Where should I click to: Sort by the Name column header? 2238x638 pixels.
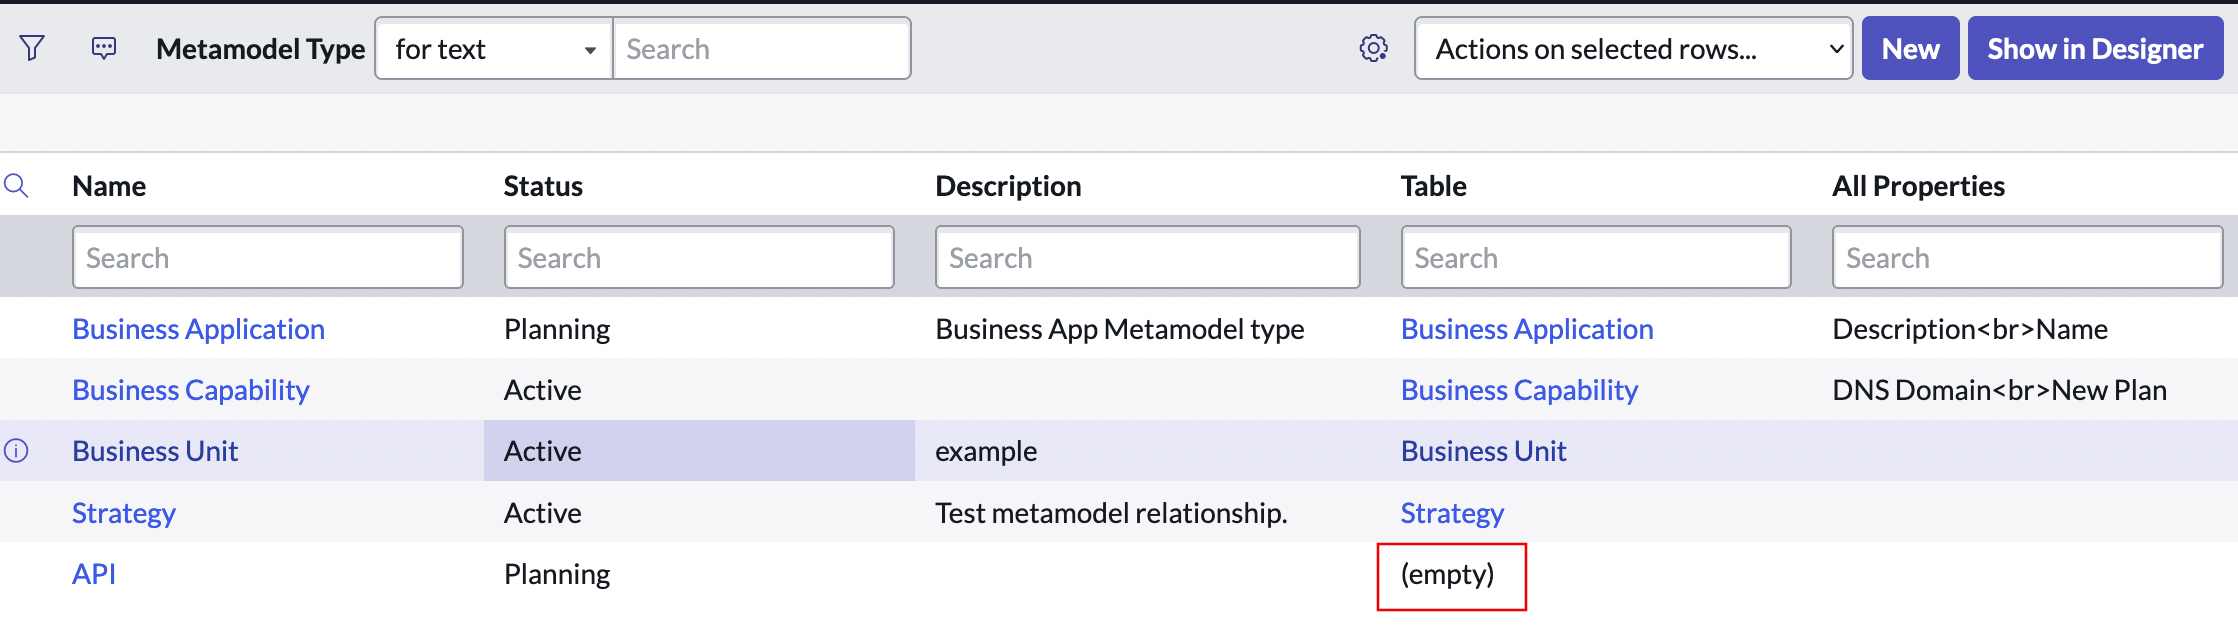109,186
